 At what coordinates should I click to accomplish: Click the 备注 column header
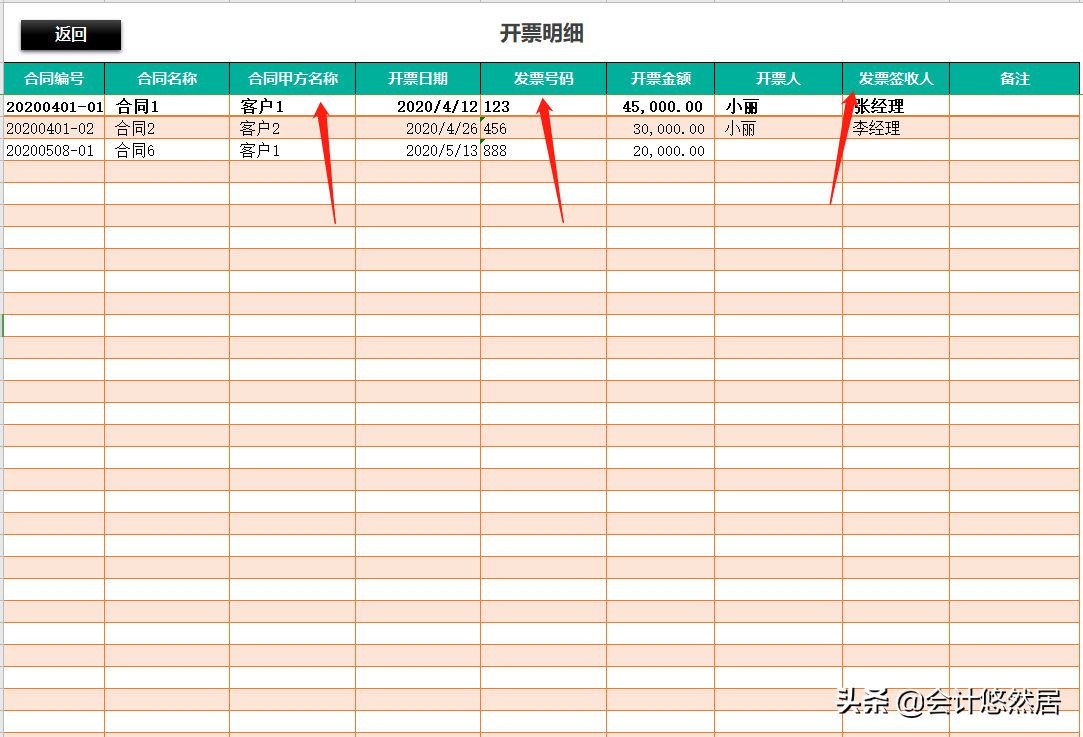point(1014,78)
